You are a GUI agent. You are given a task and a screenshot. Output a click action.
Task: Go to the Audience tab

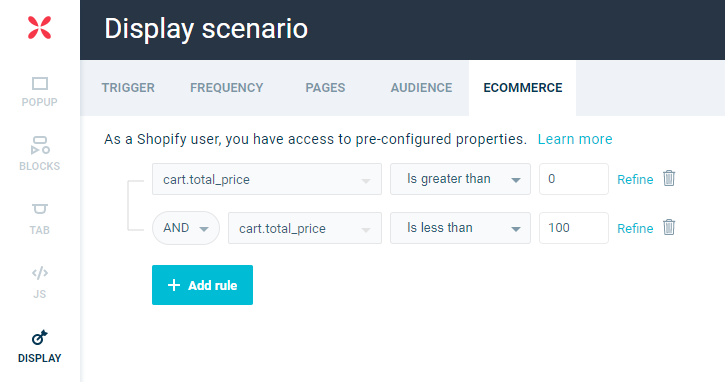tap(421, 88)
